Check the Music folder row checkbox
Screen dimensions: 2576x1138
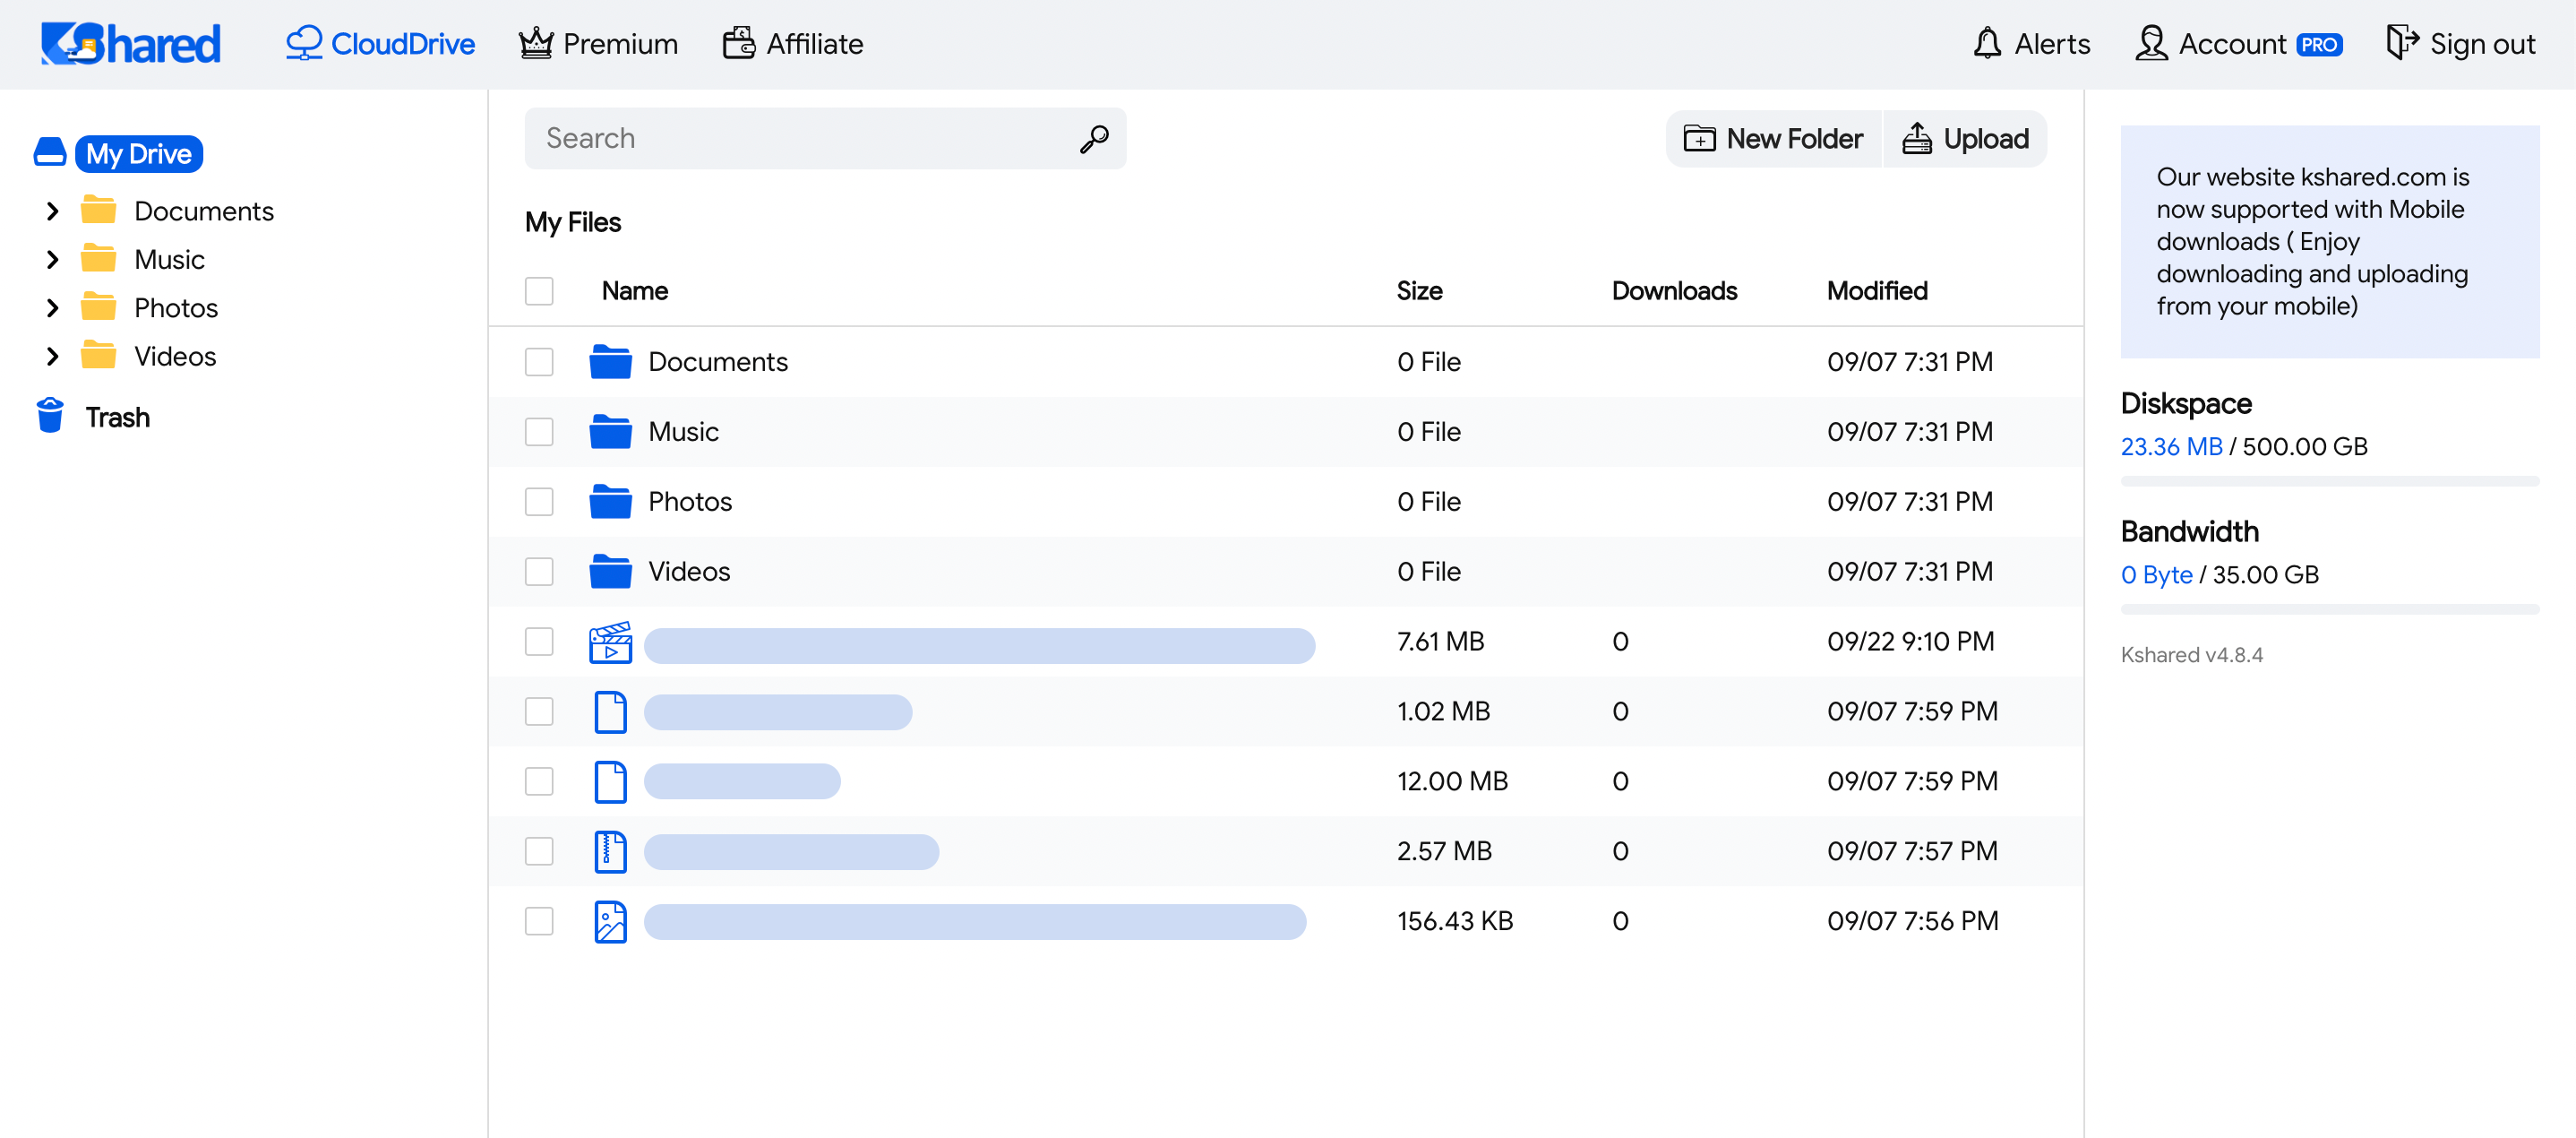click(x=539, y=432)
